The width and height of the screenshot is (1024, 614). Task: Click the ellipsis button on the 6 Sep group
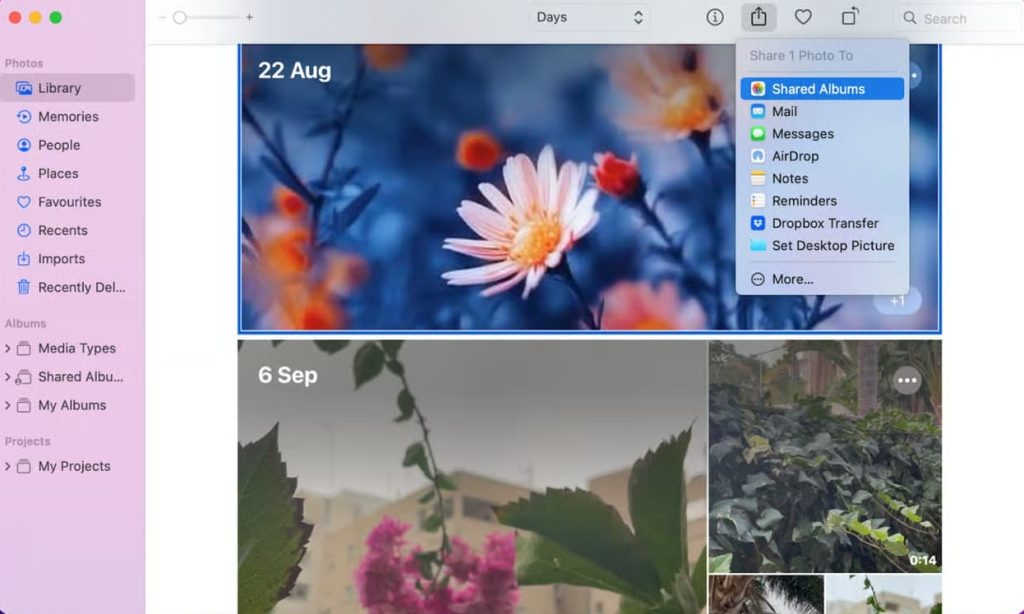[906, 381]
